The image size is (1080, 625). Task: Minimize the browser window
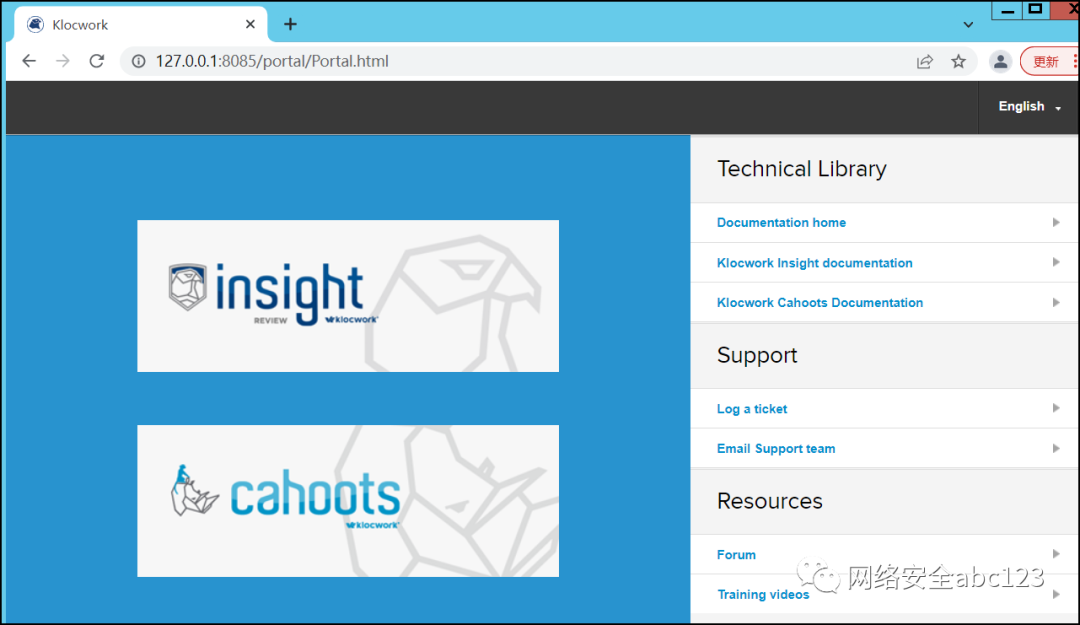[1007, 10]
